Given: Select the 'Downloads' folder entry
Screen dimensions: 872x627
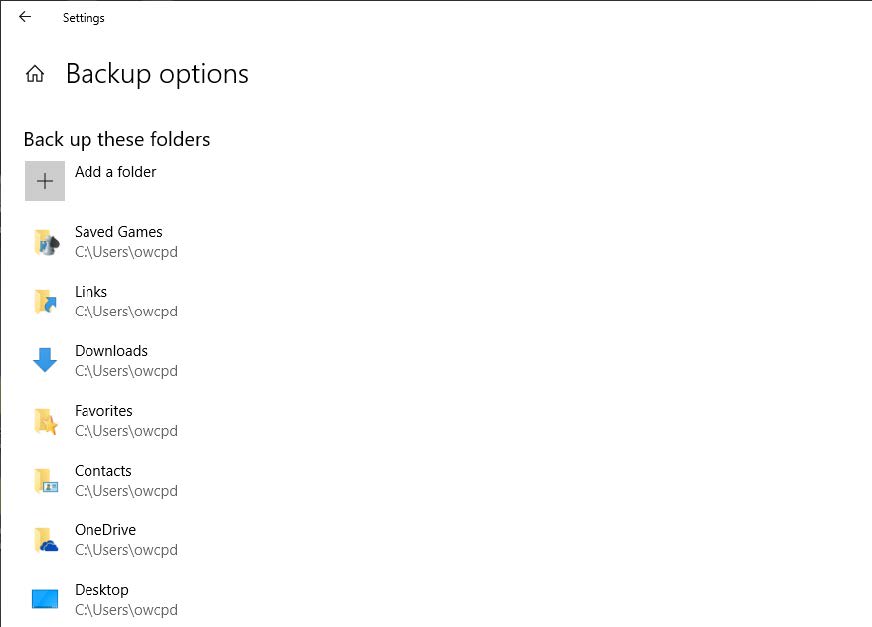Looking at the screenshot, I should tap(111, 351).
